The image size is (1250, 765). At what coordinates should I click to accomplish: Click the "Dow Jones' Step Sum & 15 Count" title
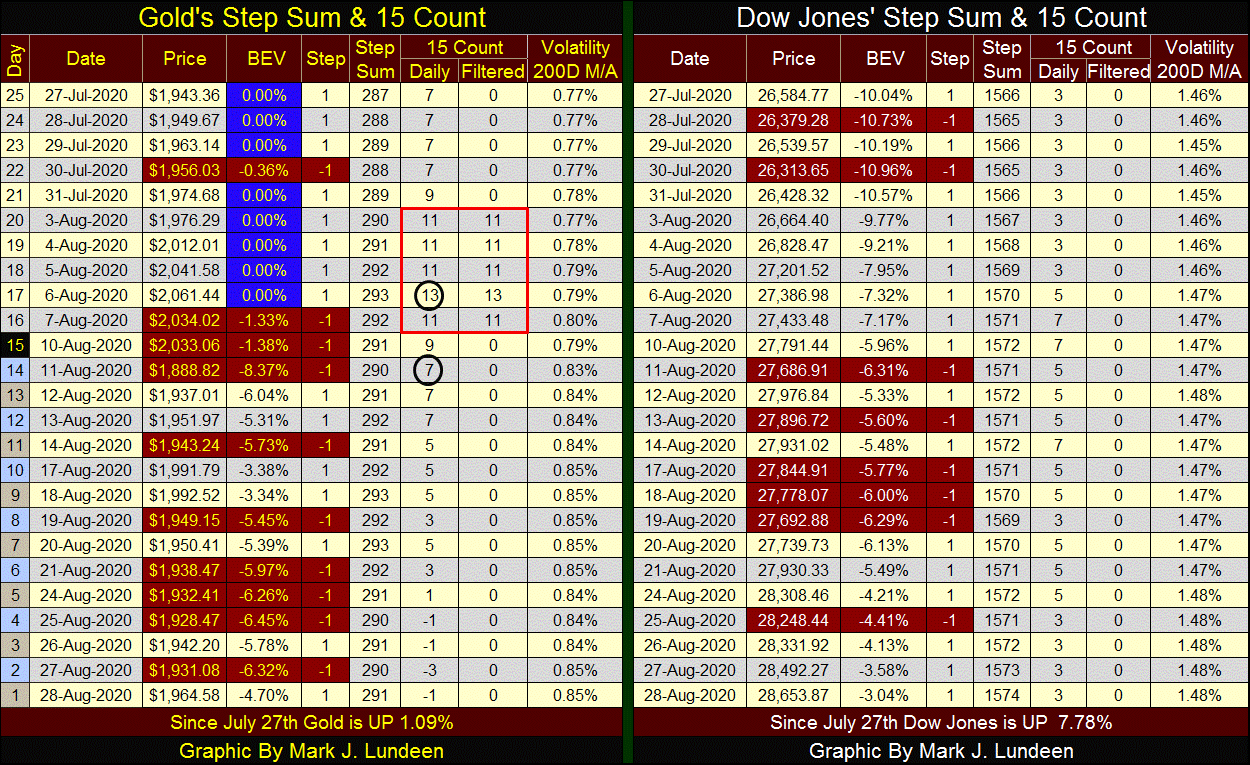coord(942,18)
